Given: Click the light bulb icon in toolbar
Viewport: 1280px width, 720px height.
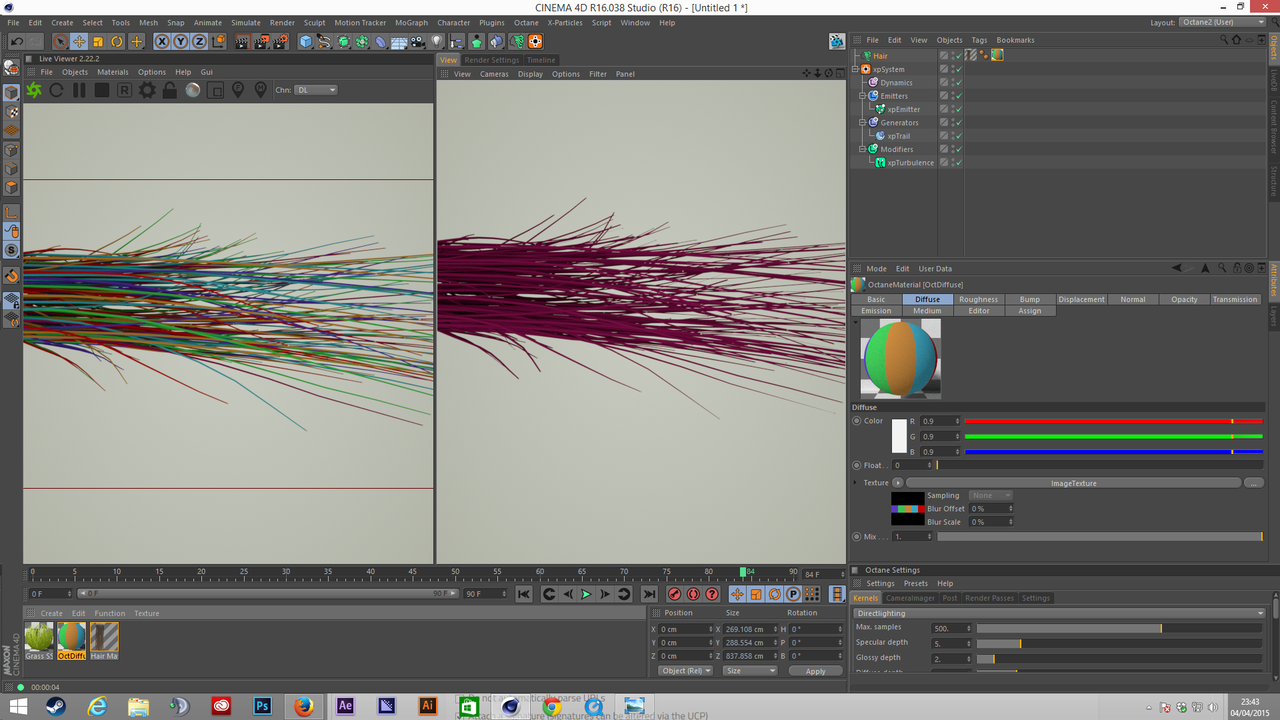Looking at the screenshot, I should [x=437, y=41].
